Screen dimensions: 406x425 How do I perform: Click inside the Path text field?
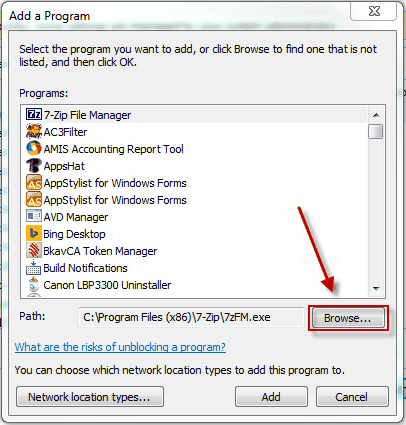192,317
